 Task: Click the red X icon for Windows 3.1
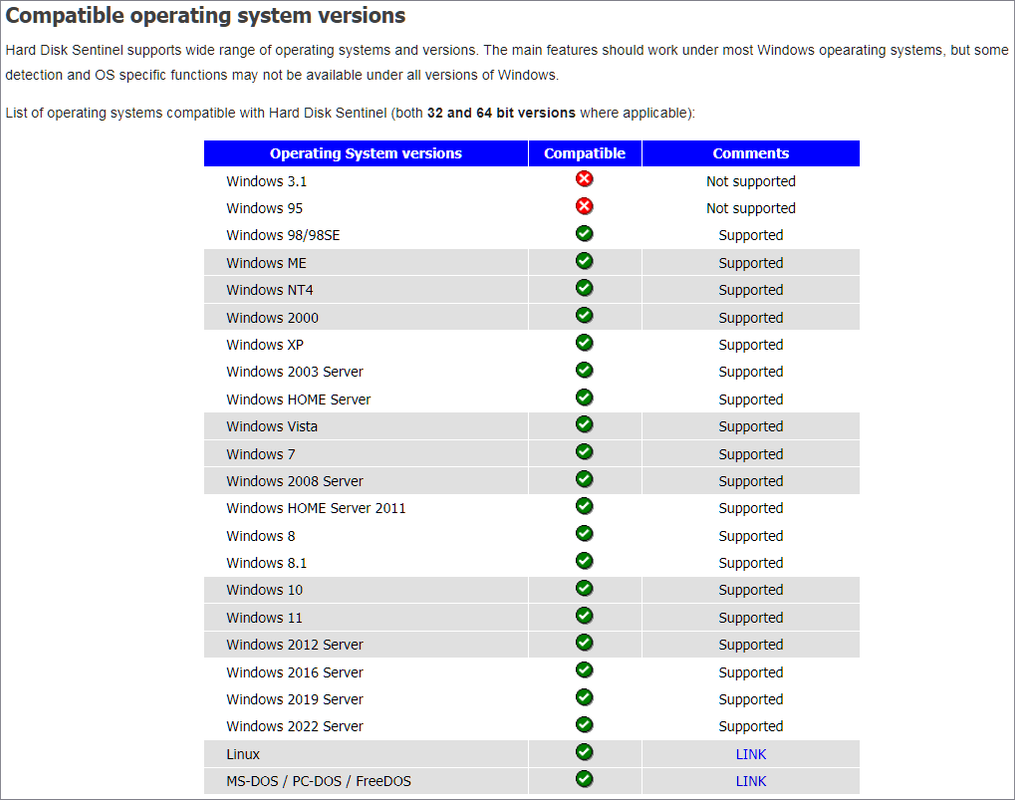click(585, 179)
